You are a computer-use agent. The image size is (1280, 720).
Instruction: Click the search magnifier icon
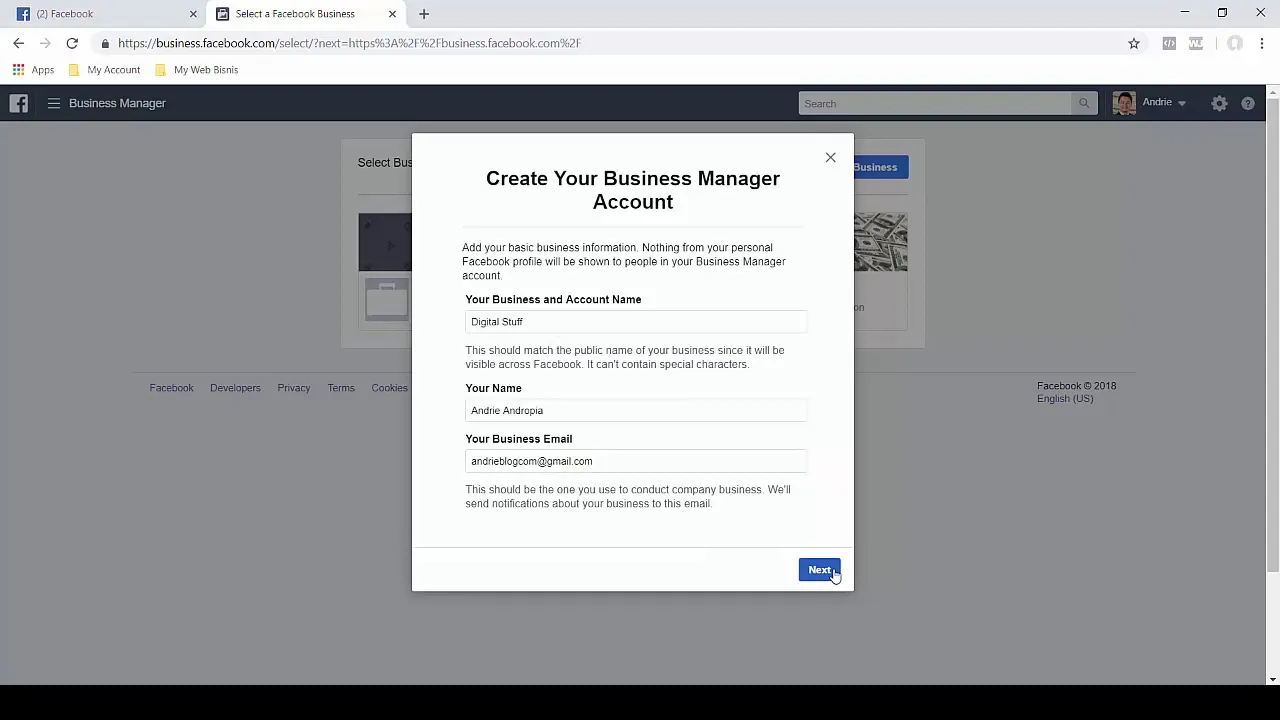click(1084, 104)
